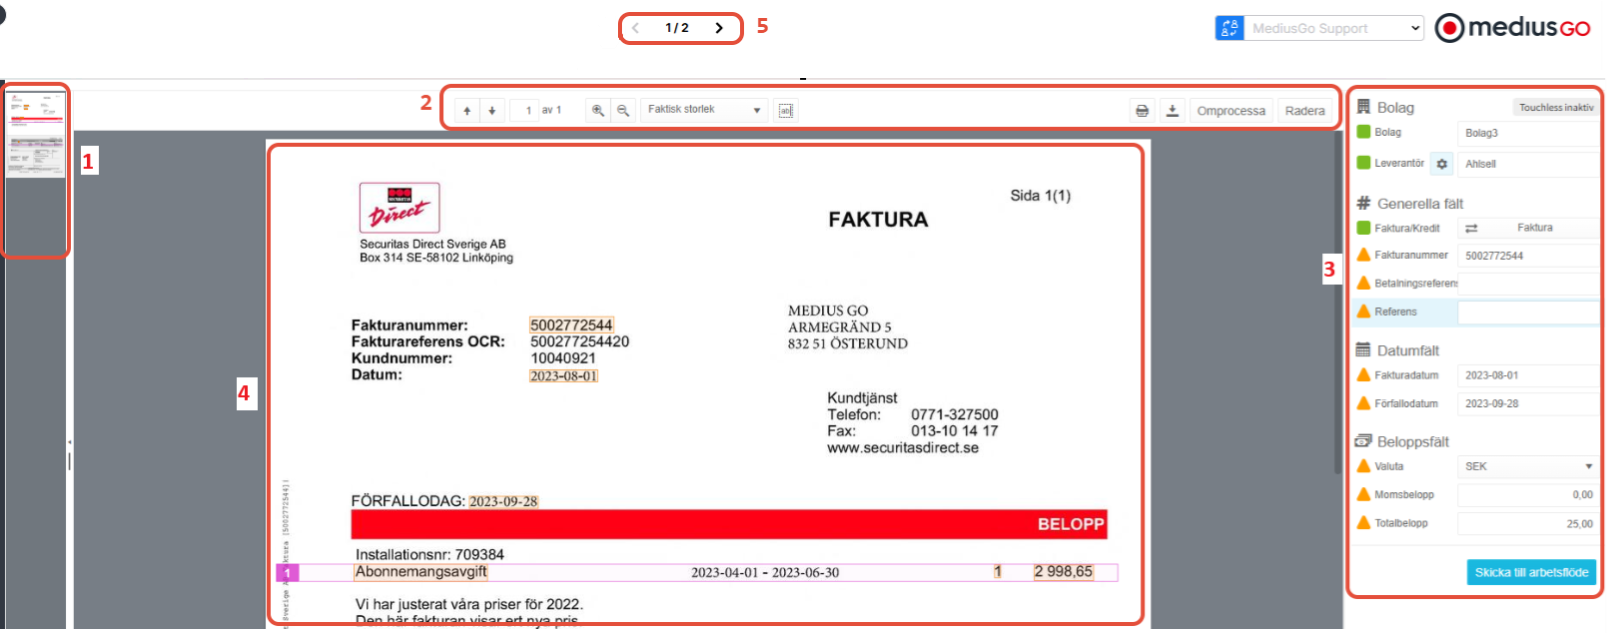Click the Totalbelopp field showing 25,00
This screenshot has width=1610, height=635.
pos(1528,524)
